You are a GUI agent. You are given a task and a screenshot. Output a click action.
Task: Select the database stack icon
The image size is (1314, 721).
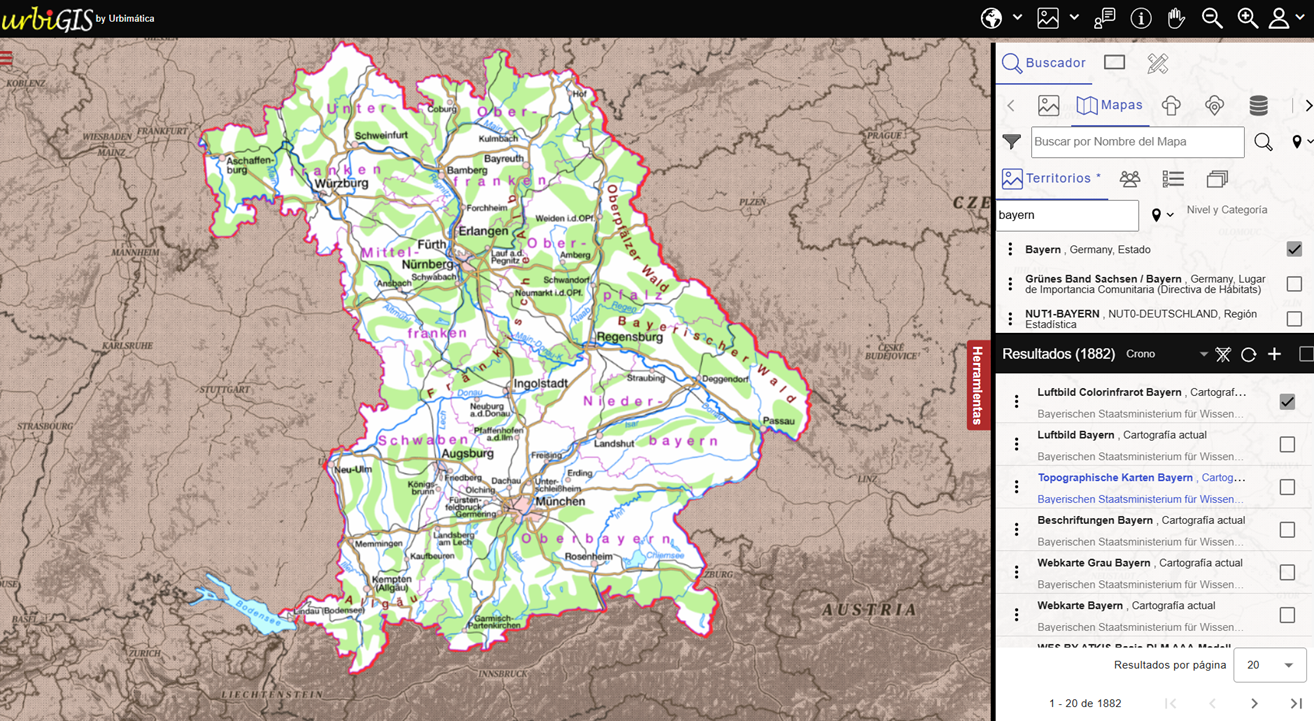[x=1258, y=105]
